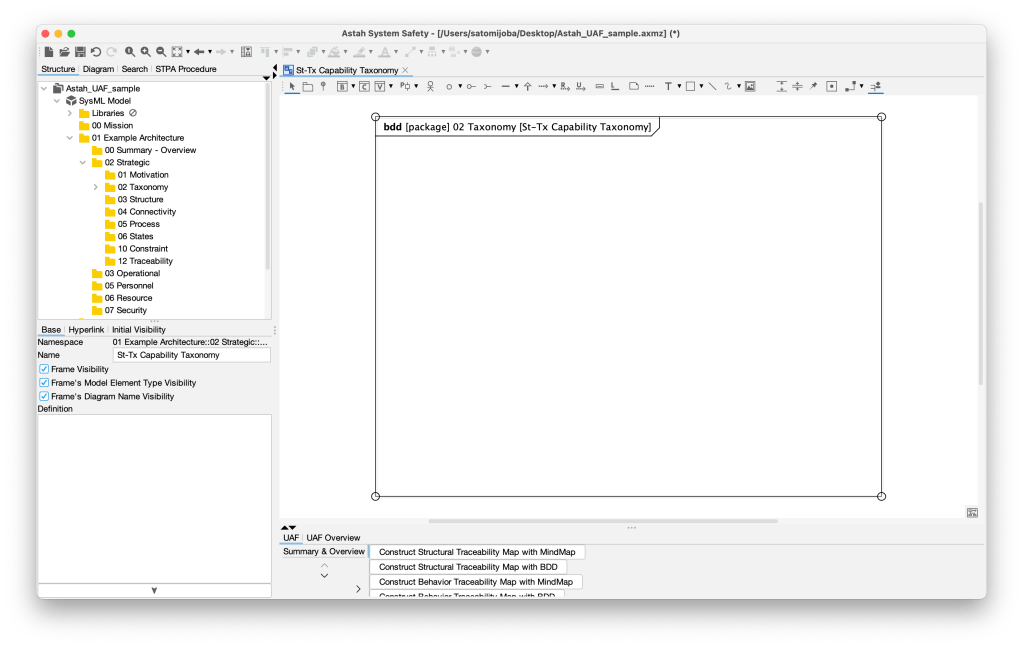
Task: Uncheck Frame's Model Element Type Visibility
Action: [x=44, y=383]
